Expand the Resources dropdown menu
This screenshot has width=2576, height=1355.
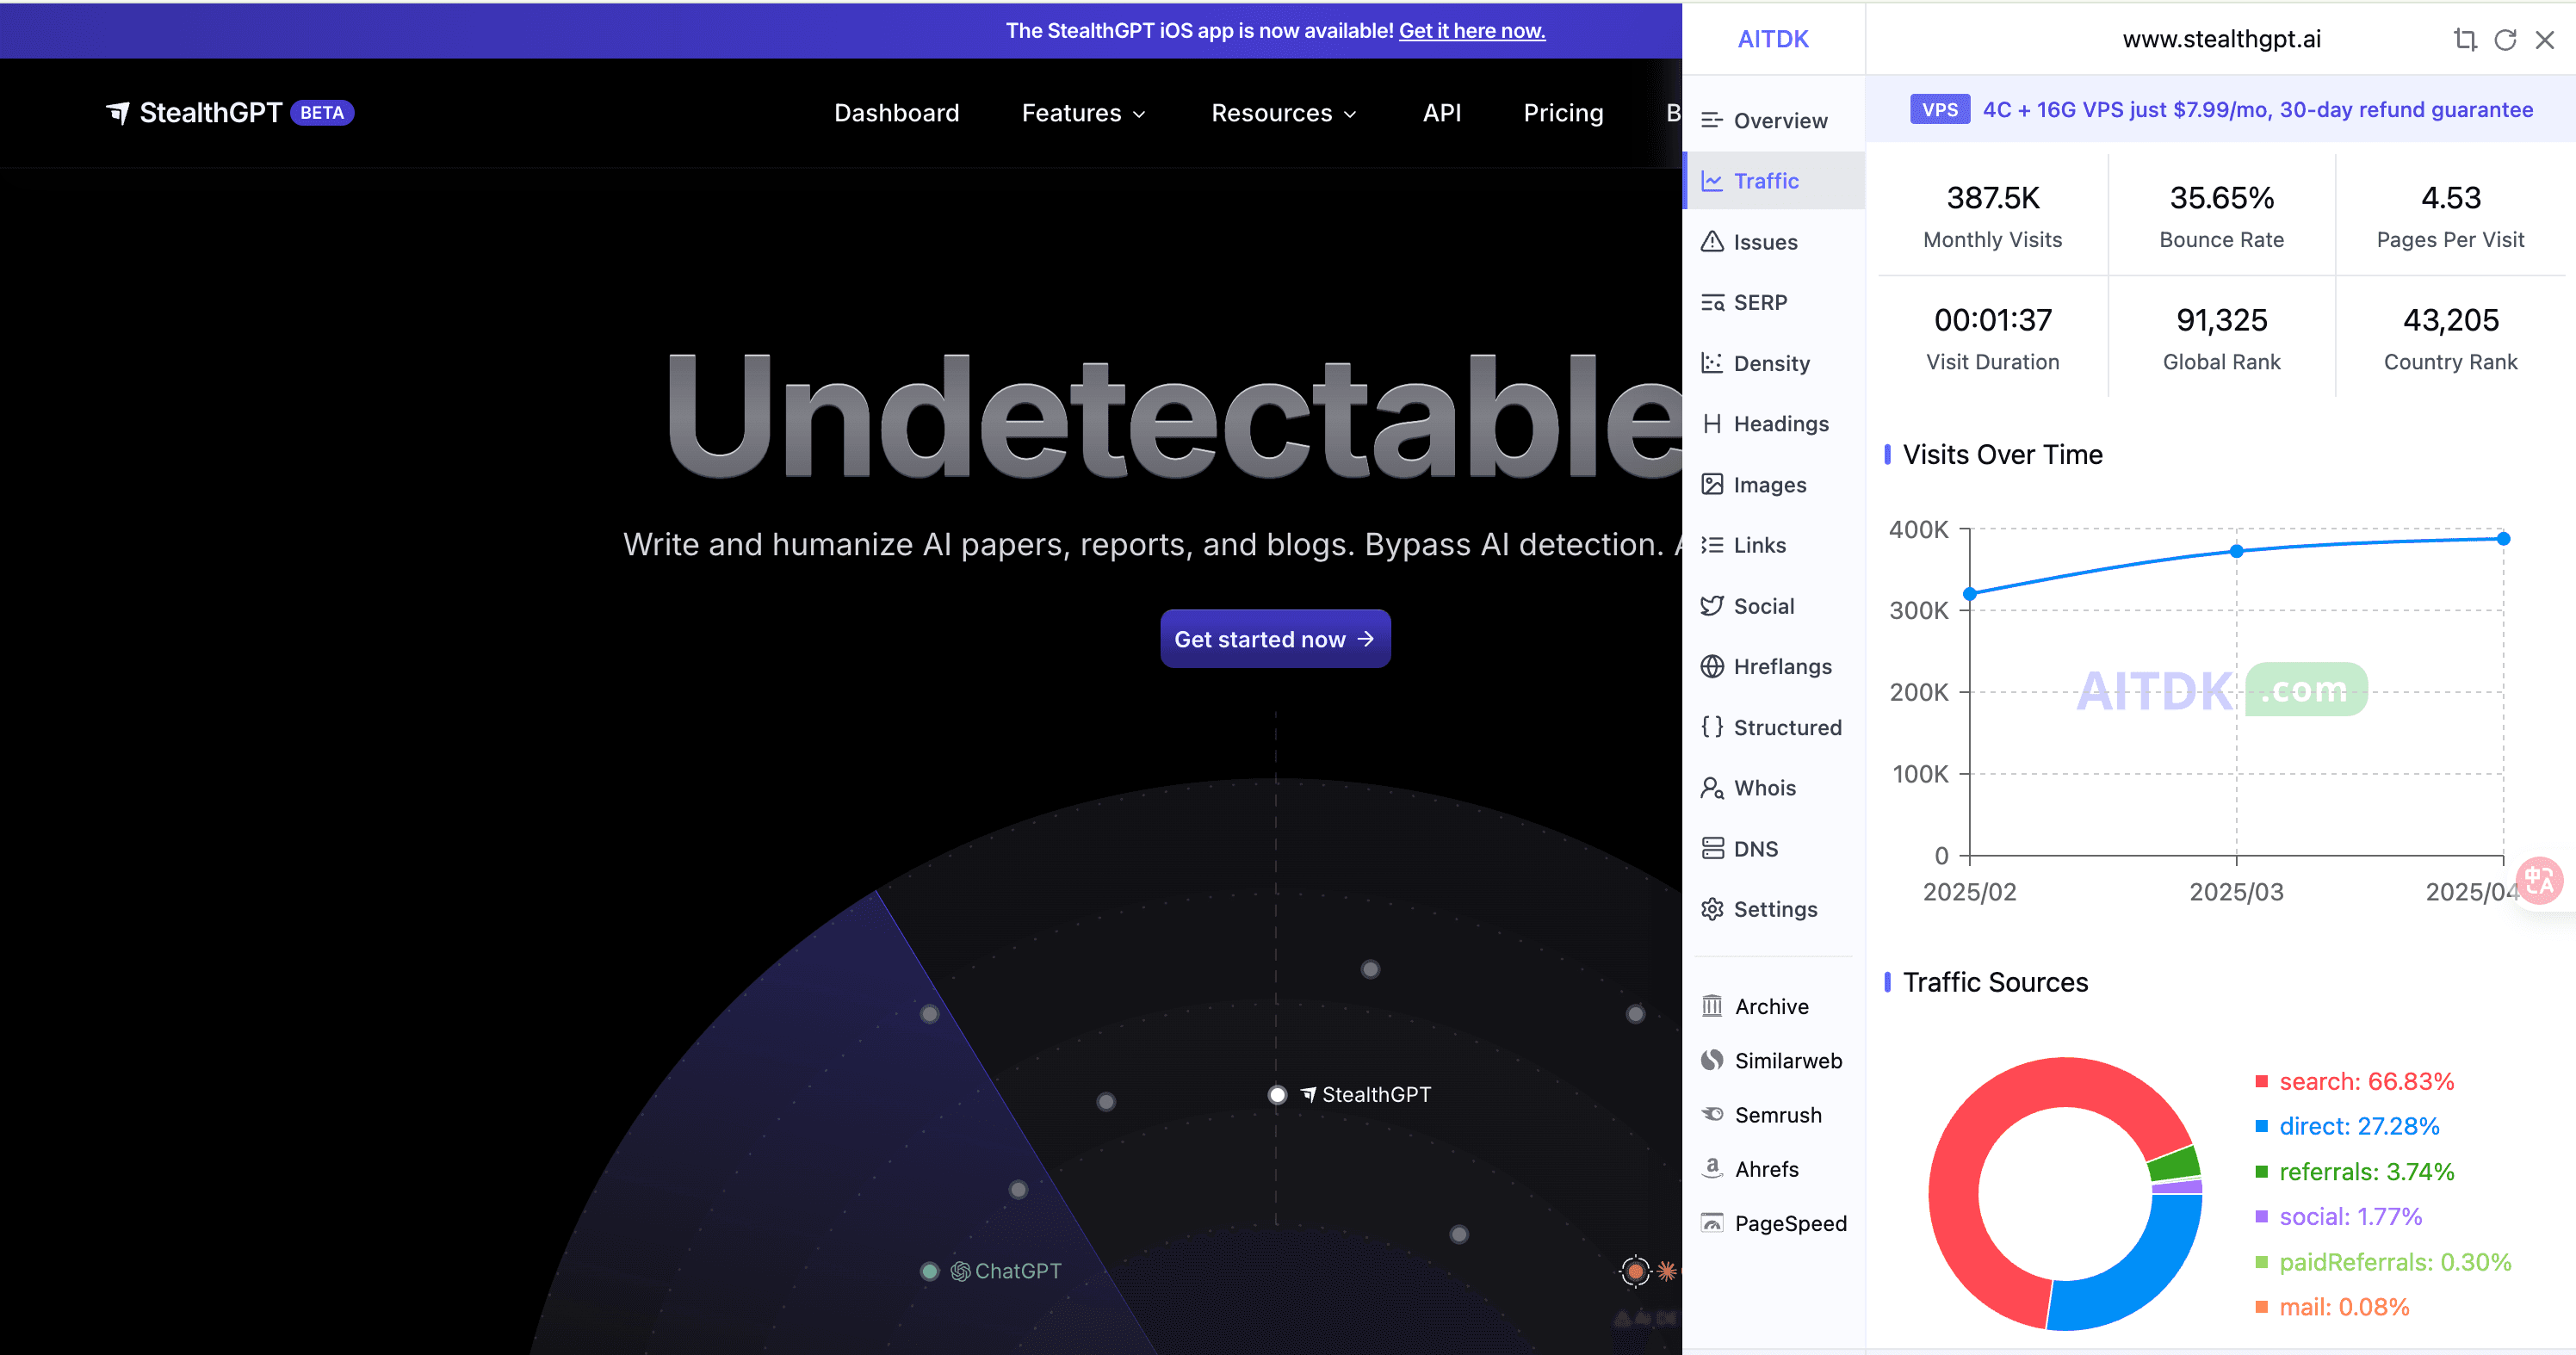(1283, 113)
